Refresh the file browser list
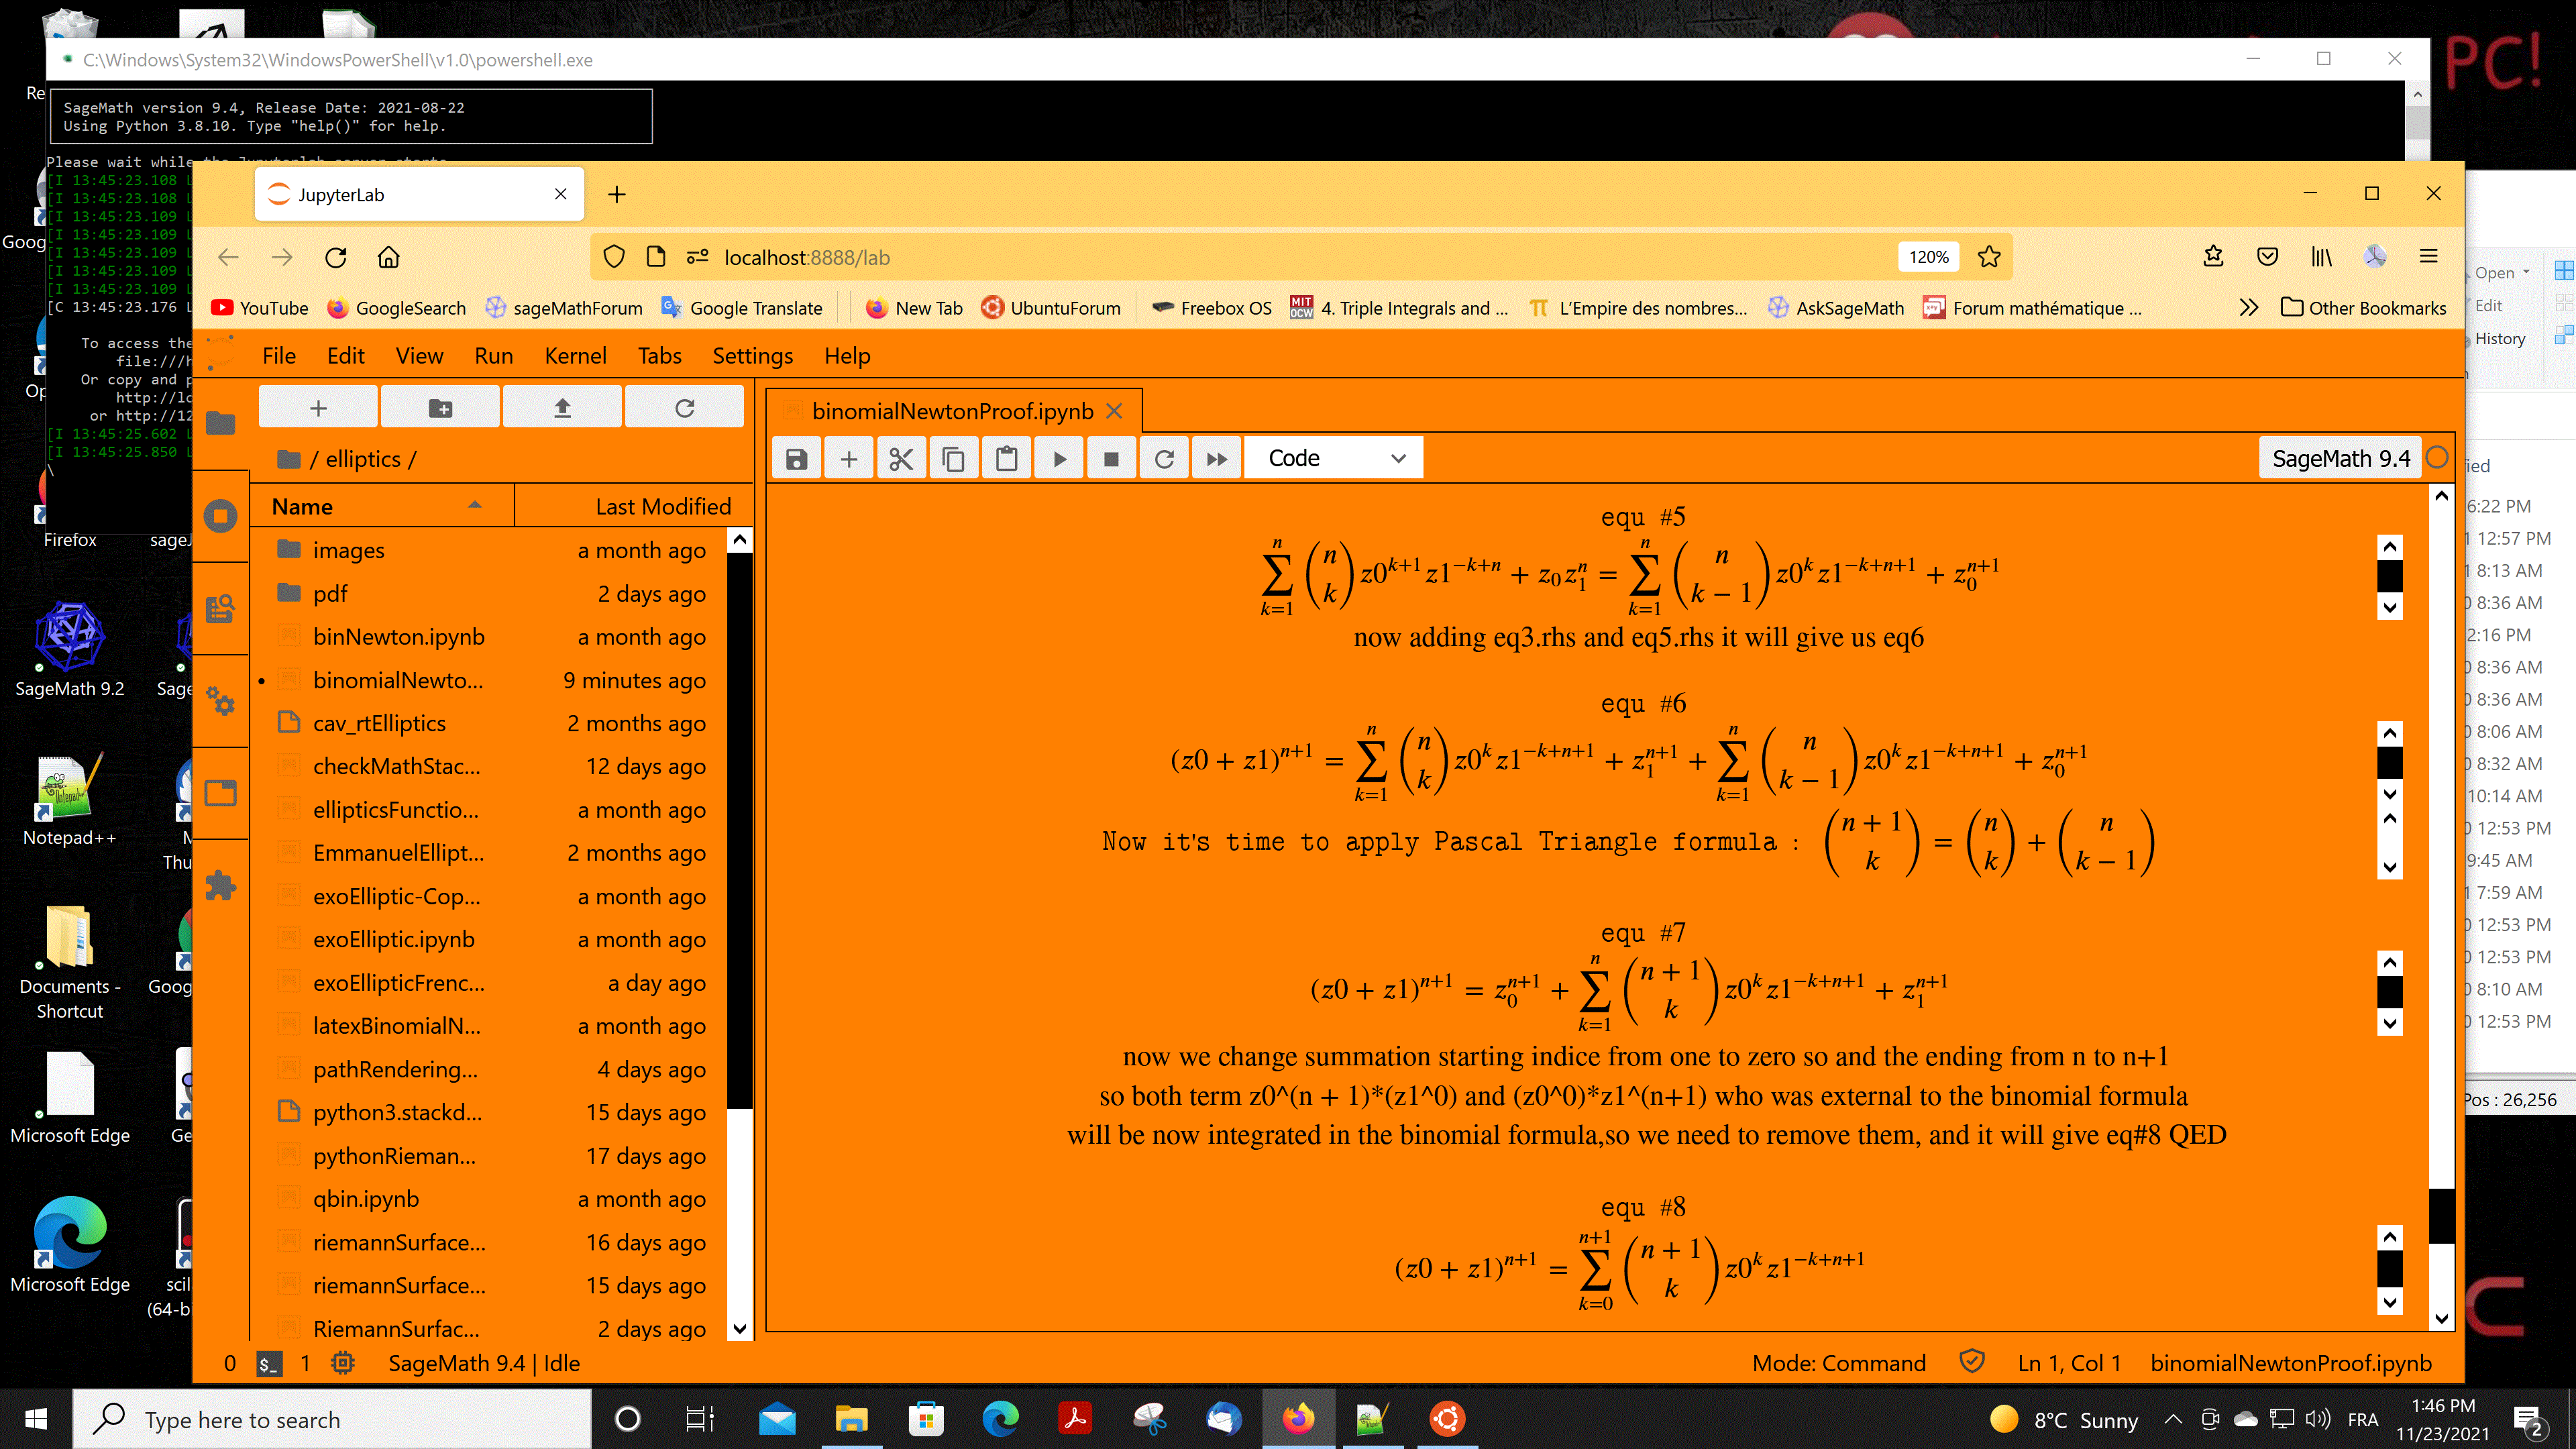 click(x=684, y=406)
